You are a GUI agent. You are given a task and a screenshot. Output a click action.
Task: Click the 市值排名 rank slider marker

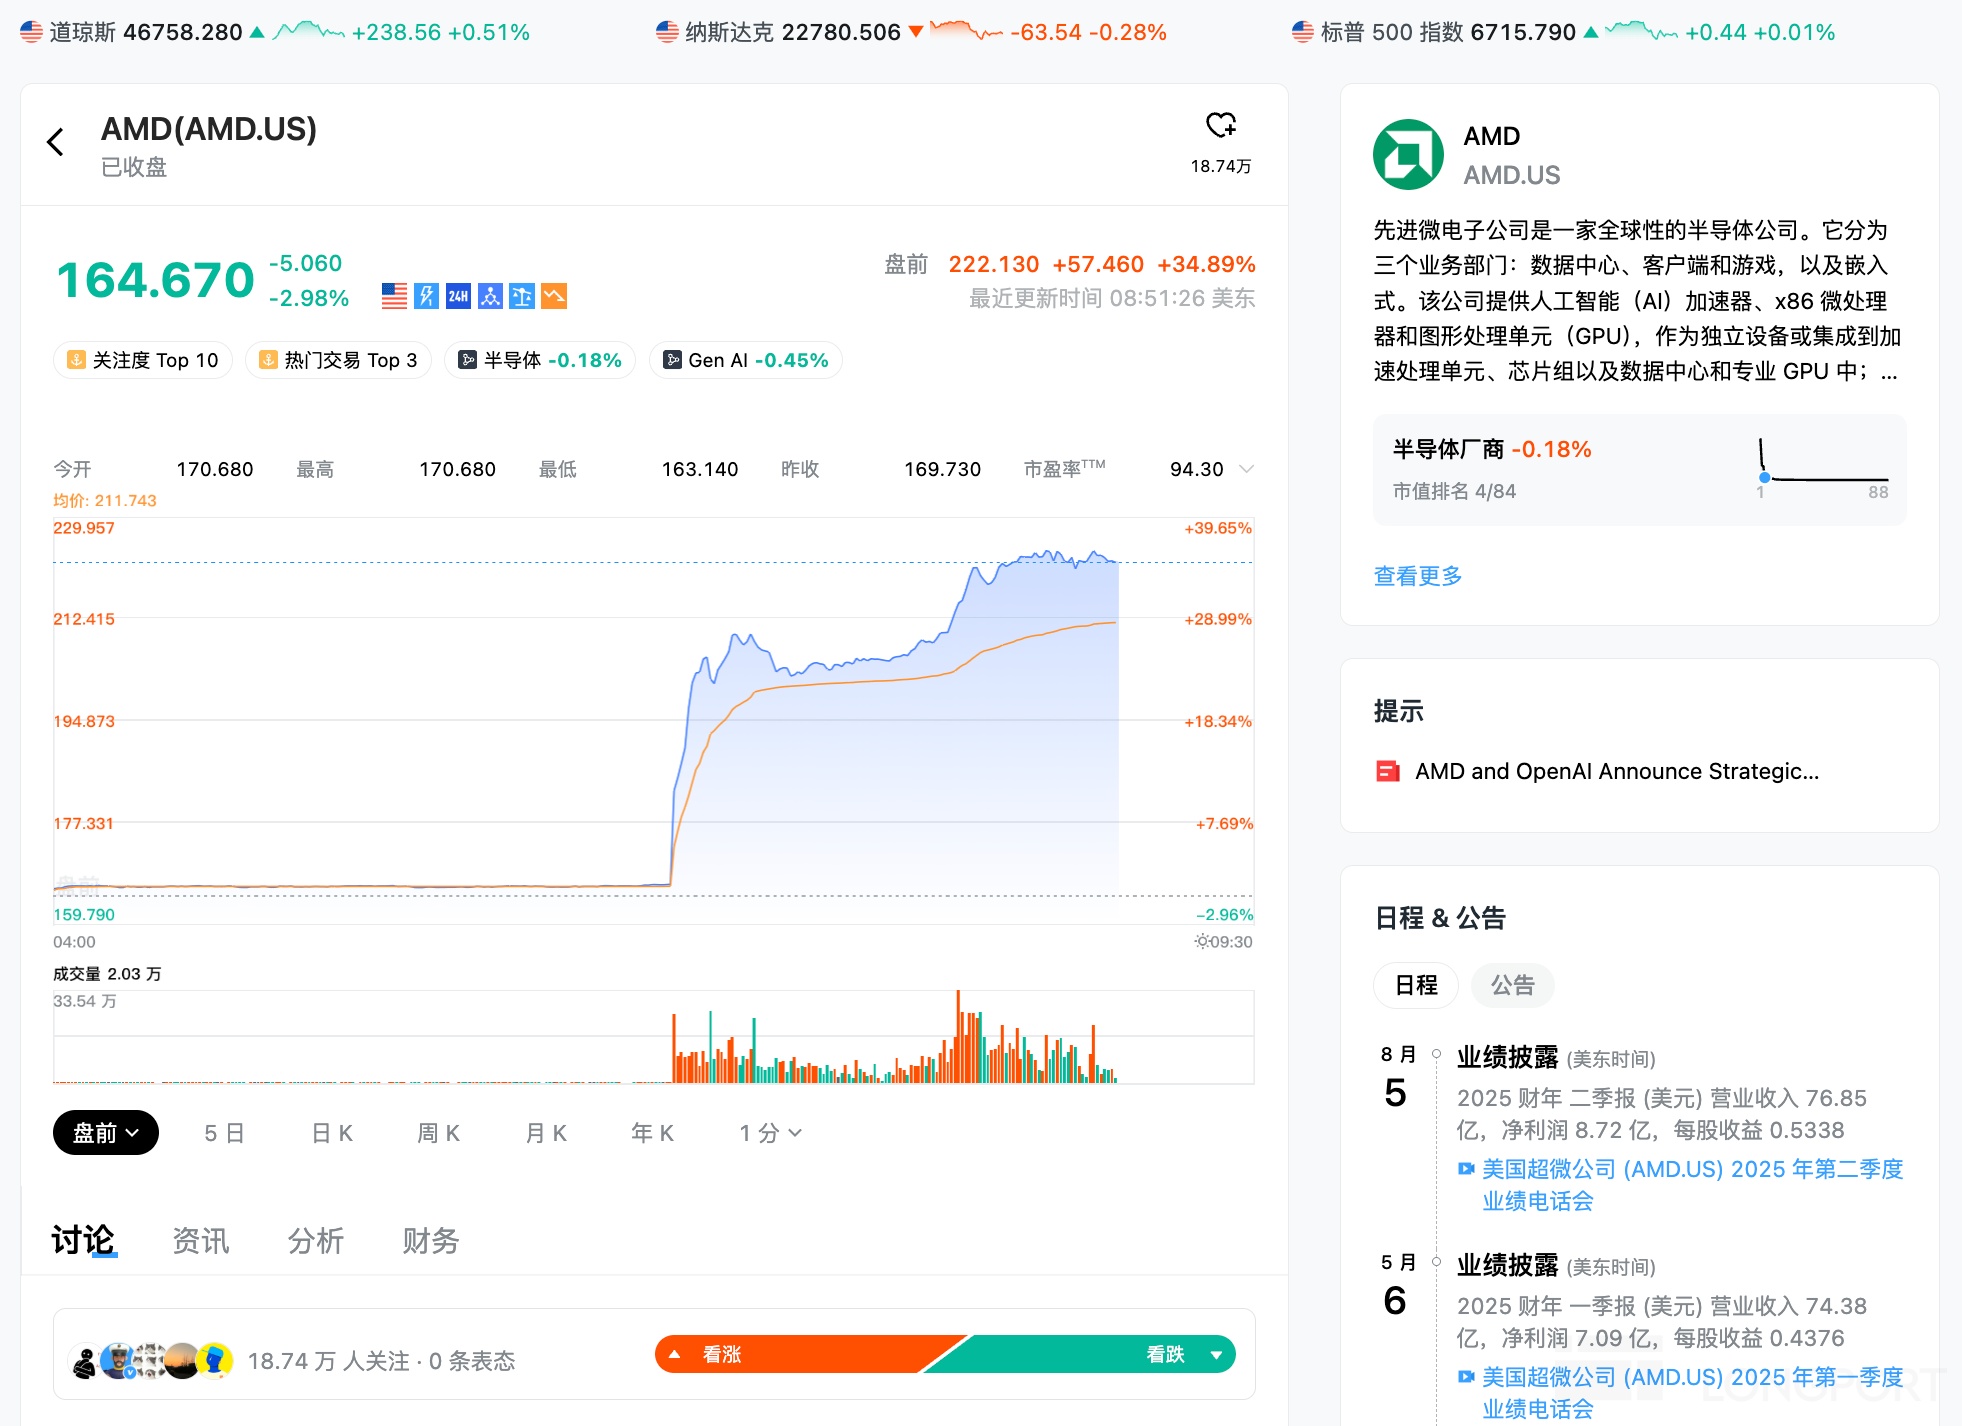pos(1764,478)
